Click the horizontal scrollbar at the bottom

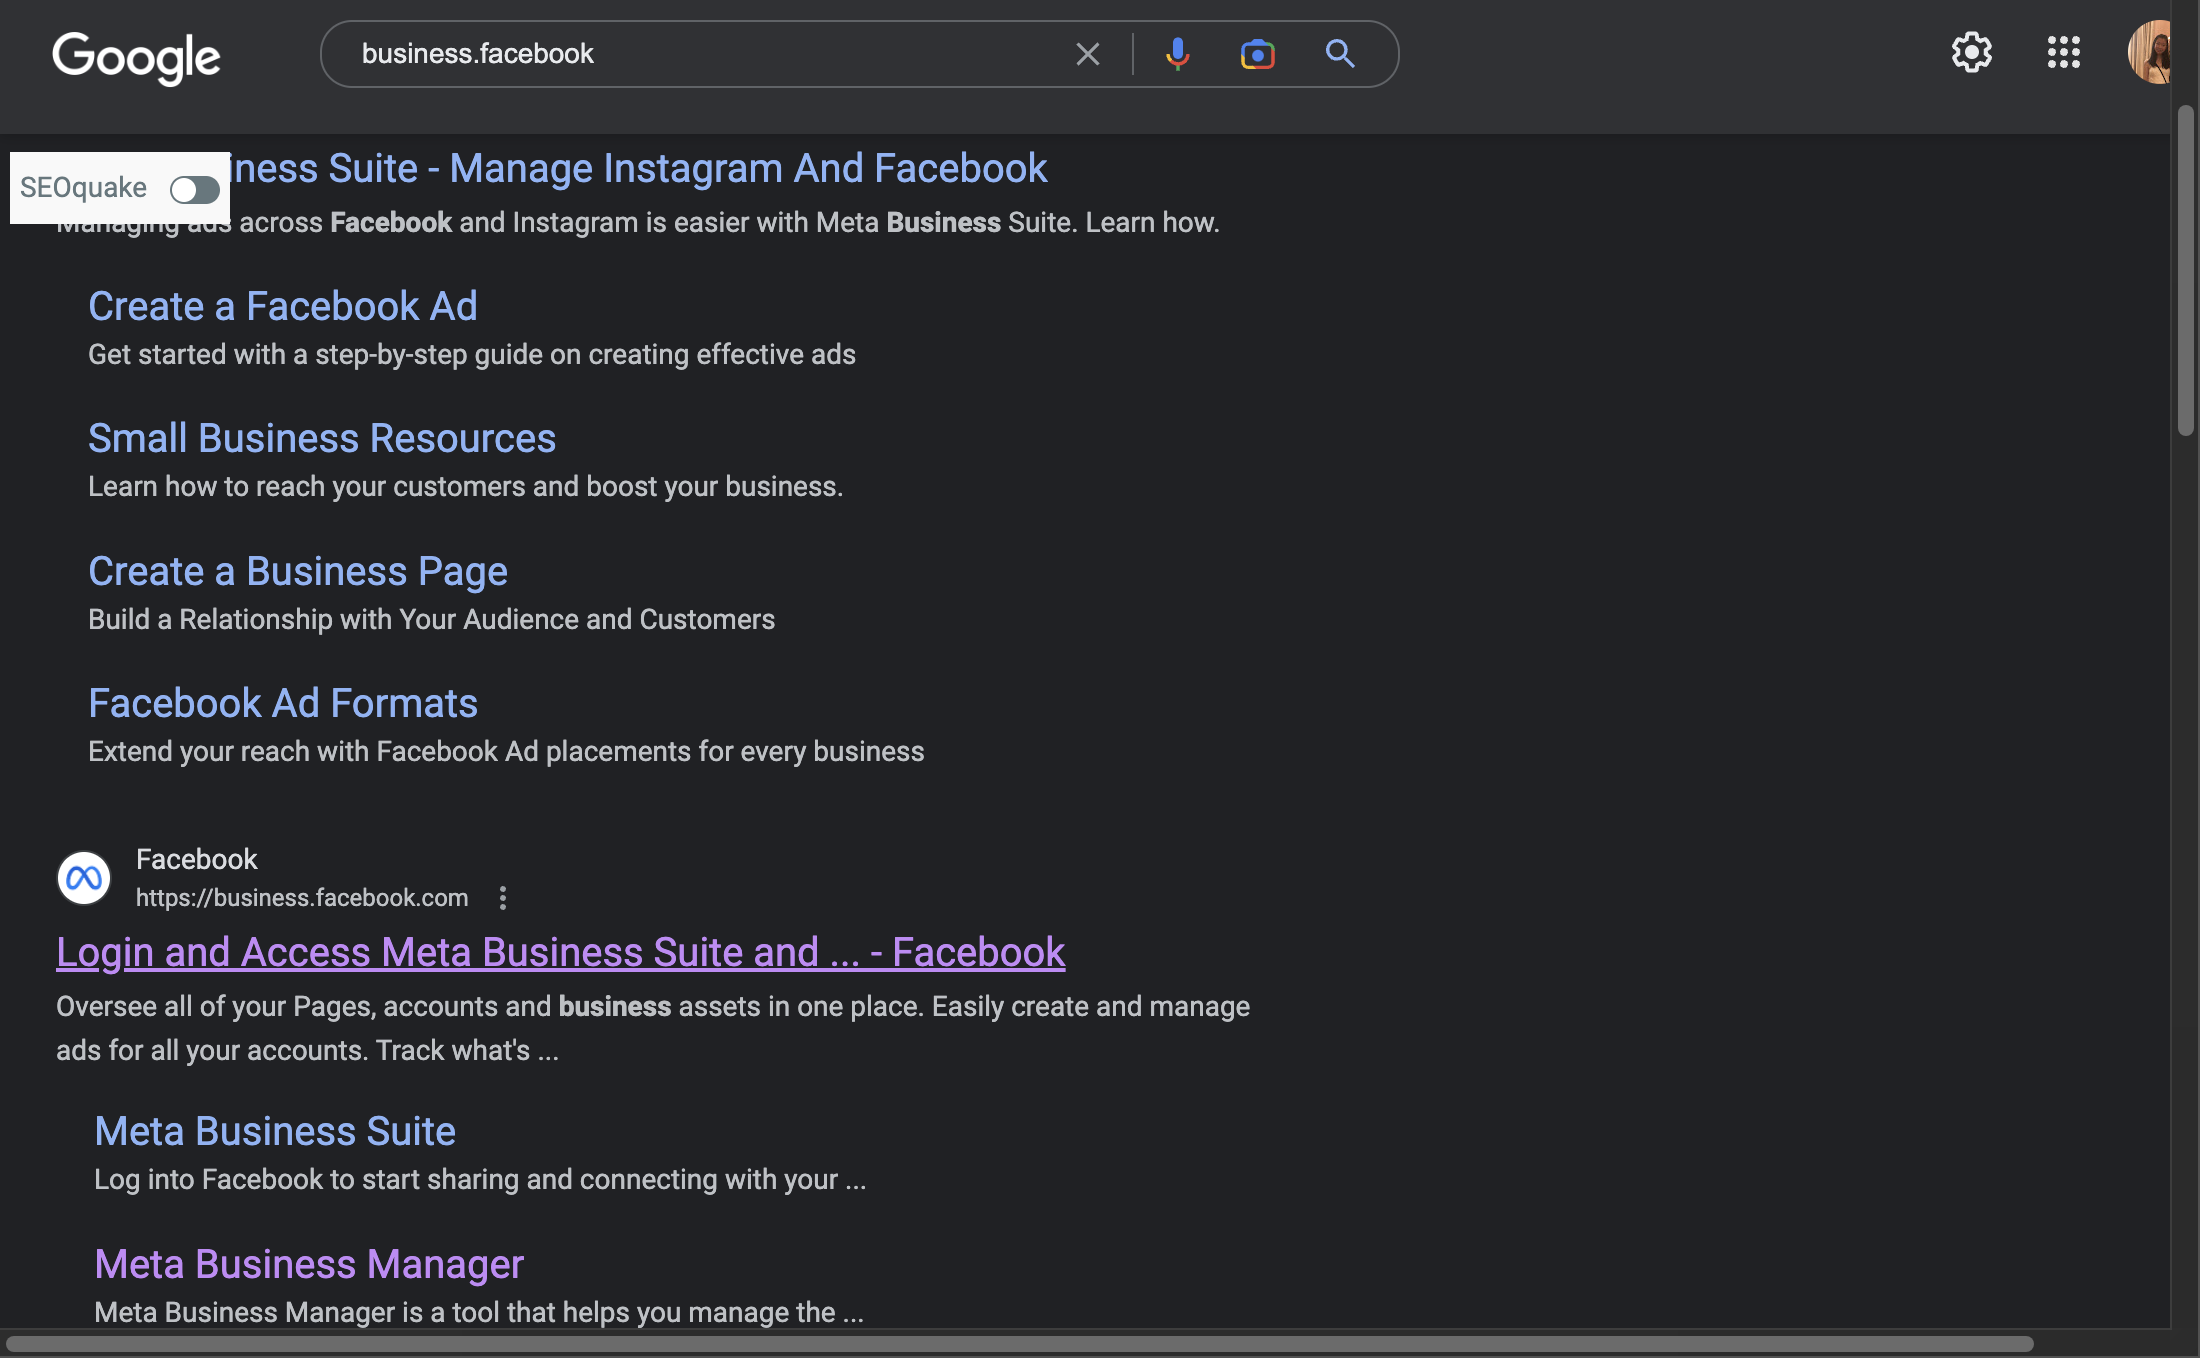[1019, 1344]
